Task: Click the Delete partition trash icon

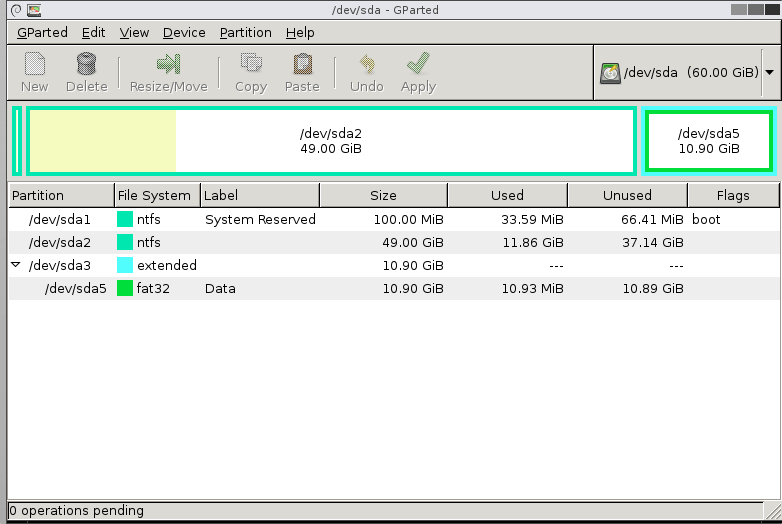Action: tap(86, 65)
